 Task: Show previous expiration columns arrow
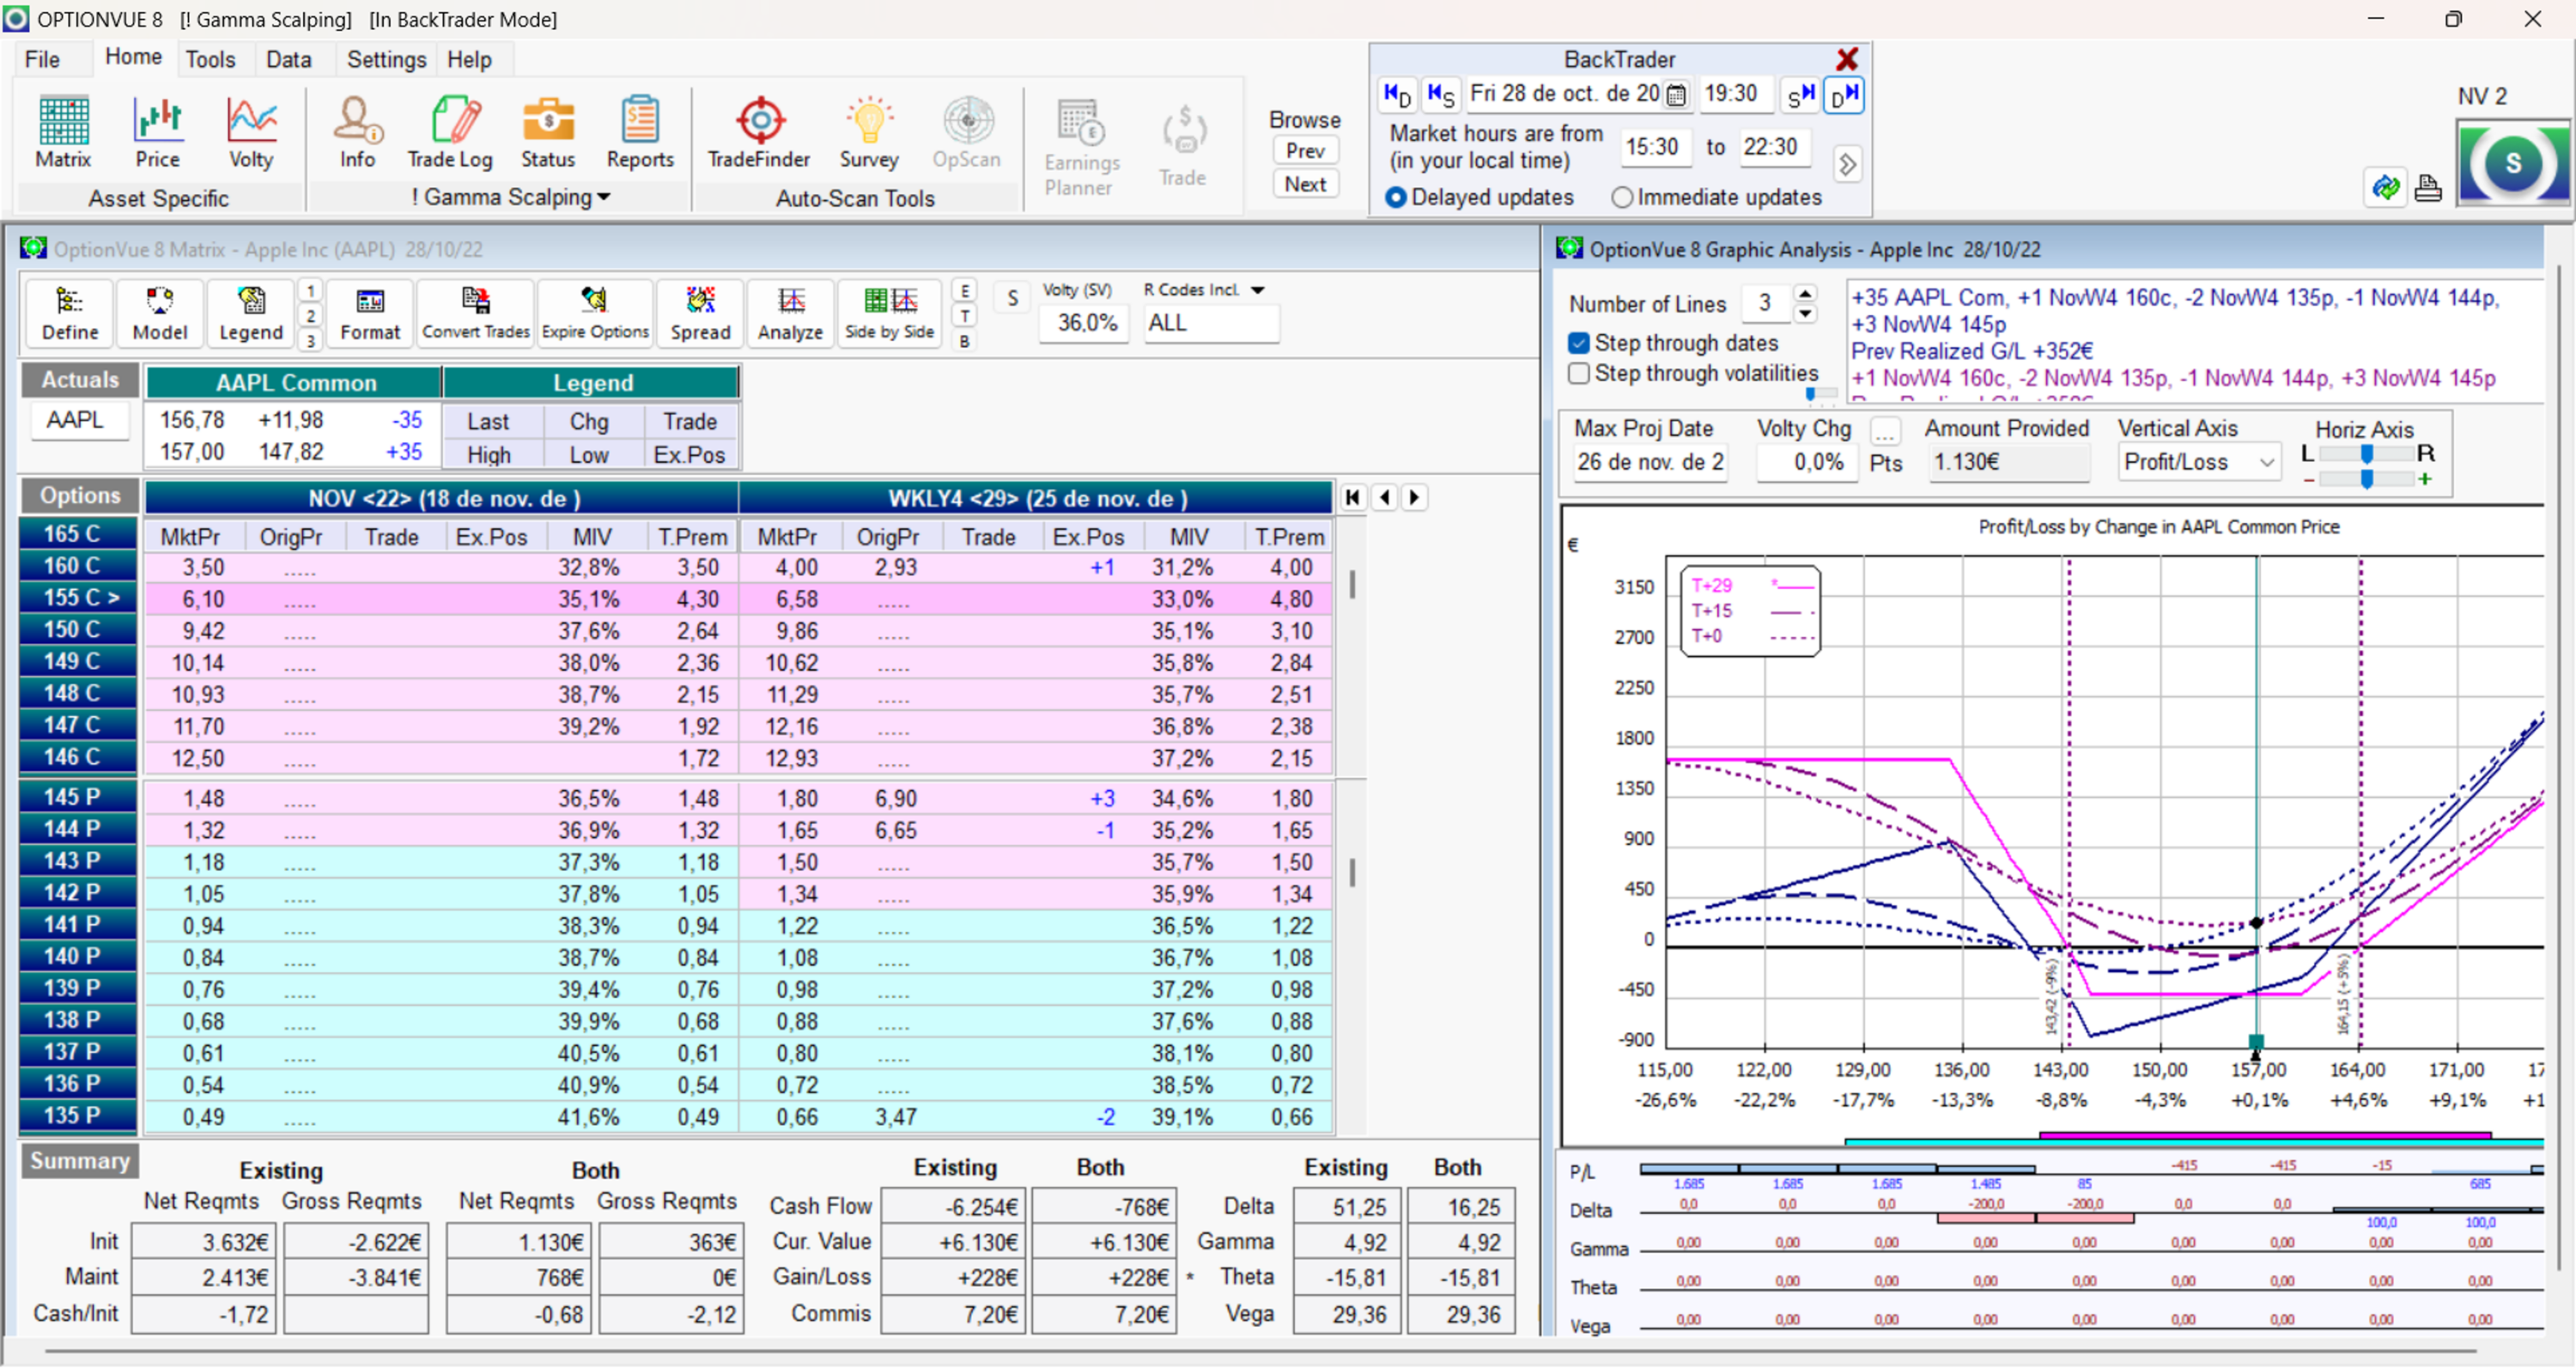click(1384, 498)
